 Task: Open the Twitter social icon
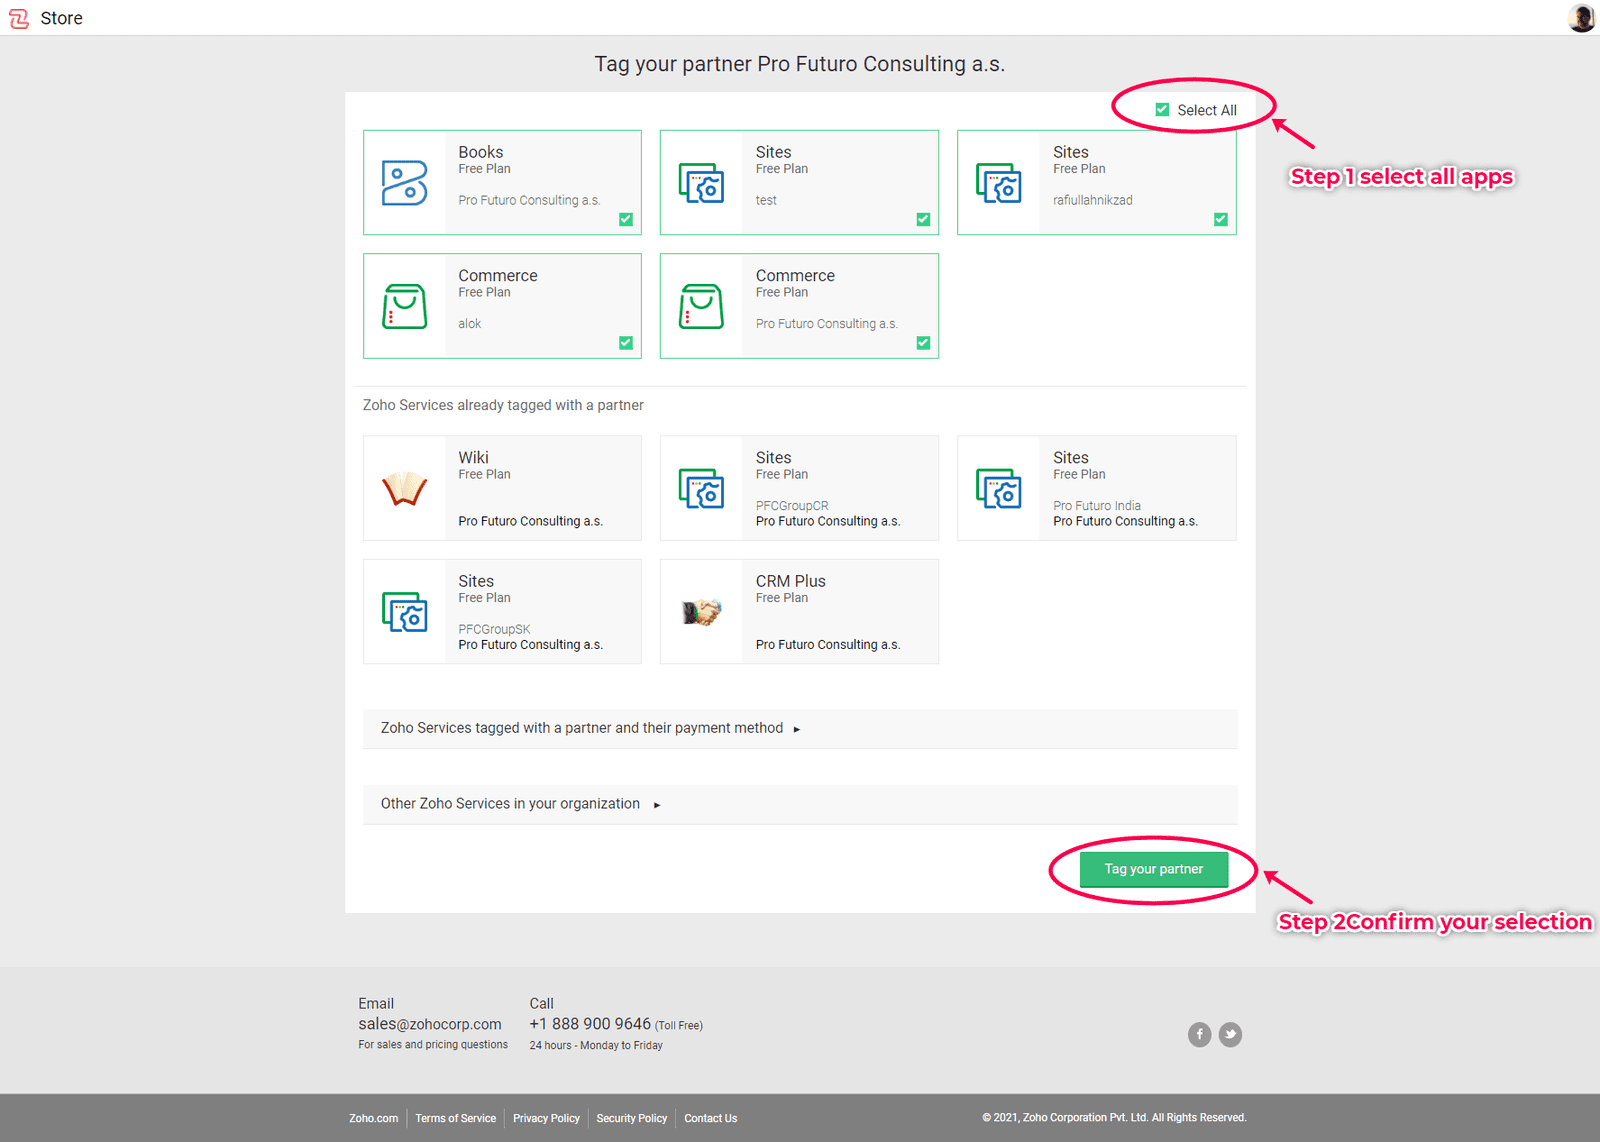click(x=1230, y=1034)
